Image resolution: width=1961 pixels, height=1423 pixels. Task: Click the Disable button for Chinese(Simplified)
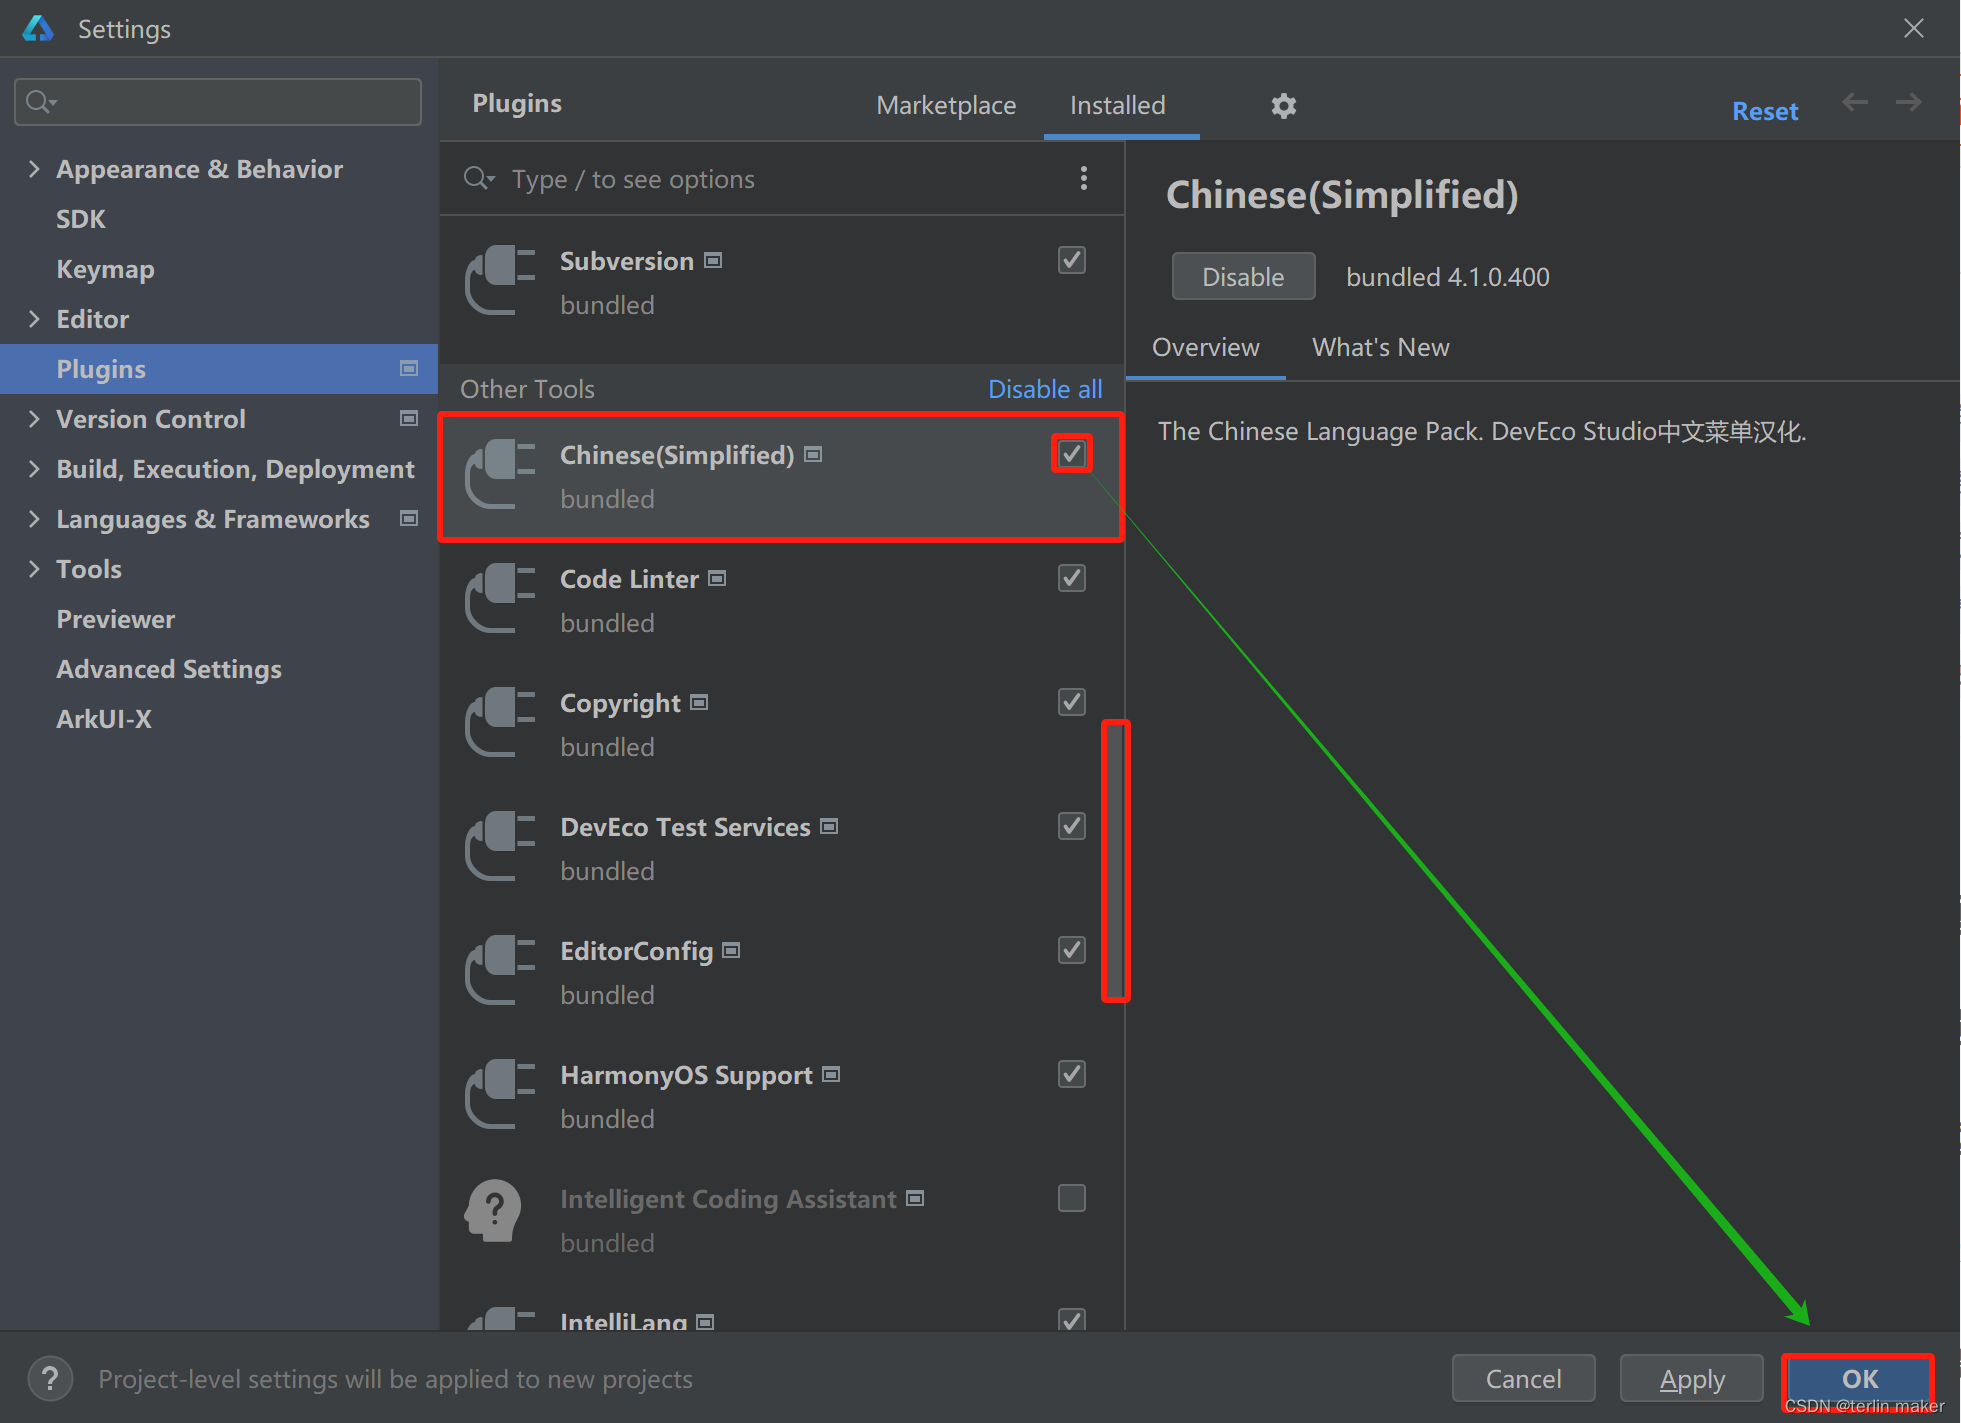click(x=1241, y=275)
